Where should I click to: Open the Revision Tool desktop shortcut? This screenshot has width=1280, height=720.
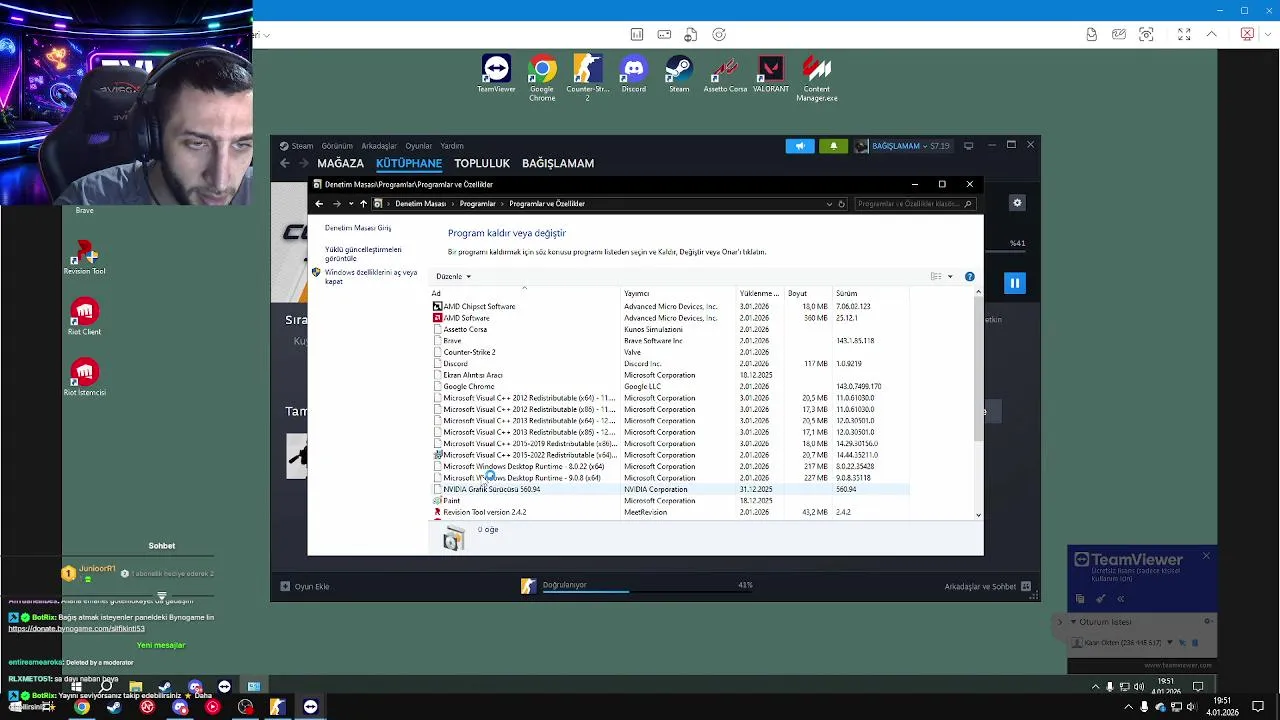click(x=84, y=257)
